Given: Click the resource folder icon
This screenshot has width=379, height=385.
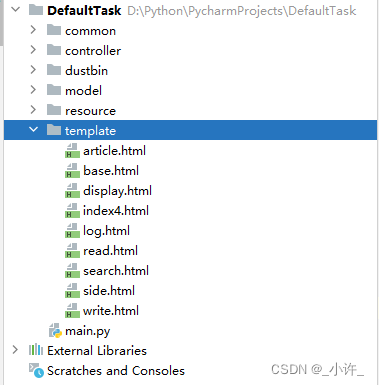Looking at the screenshot, I should [54, 110].
